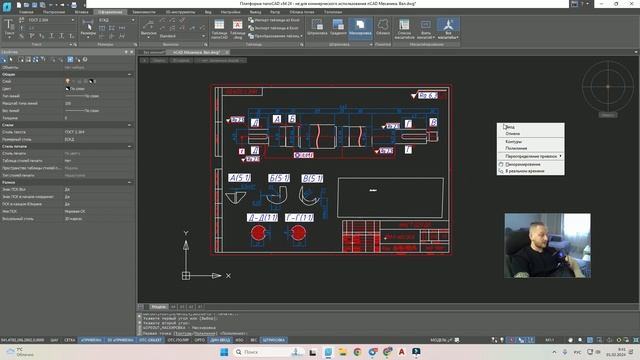640x360 pixels.
Task: Open File Explorer from the taskbar
Action: click(342, 352)
